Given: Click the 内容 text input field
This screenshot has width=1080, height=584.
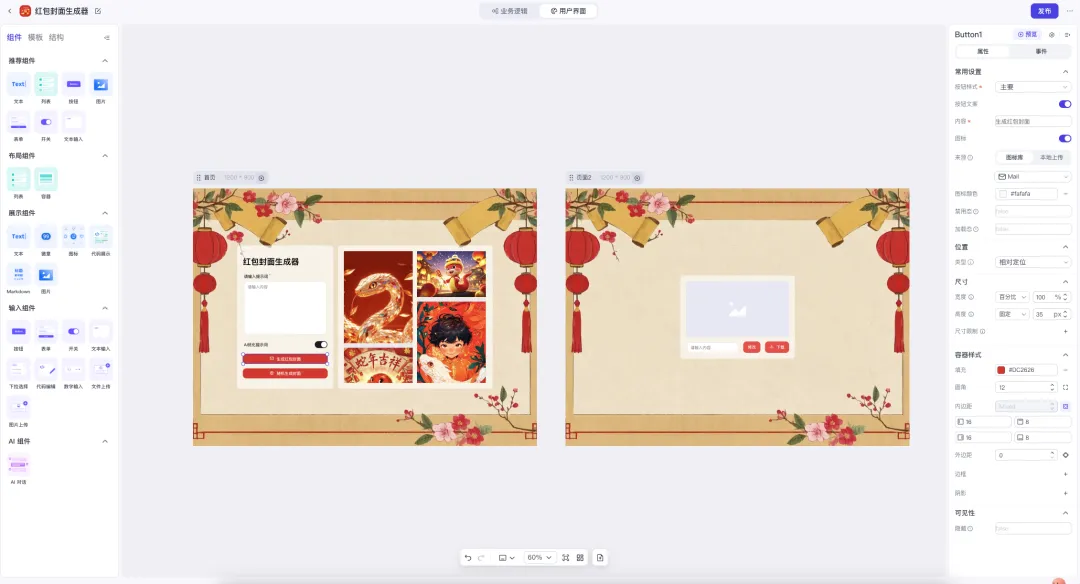Looking at the screenshot, I should click(x=1033, y=121).
